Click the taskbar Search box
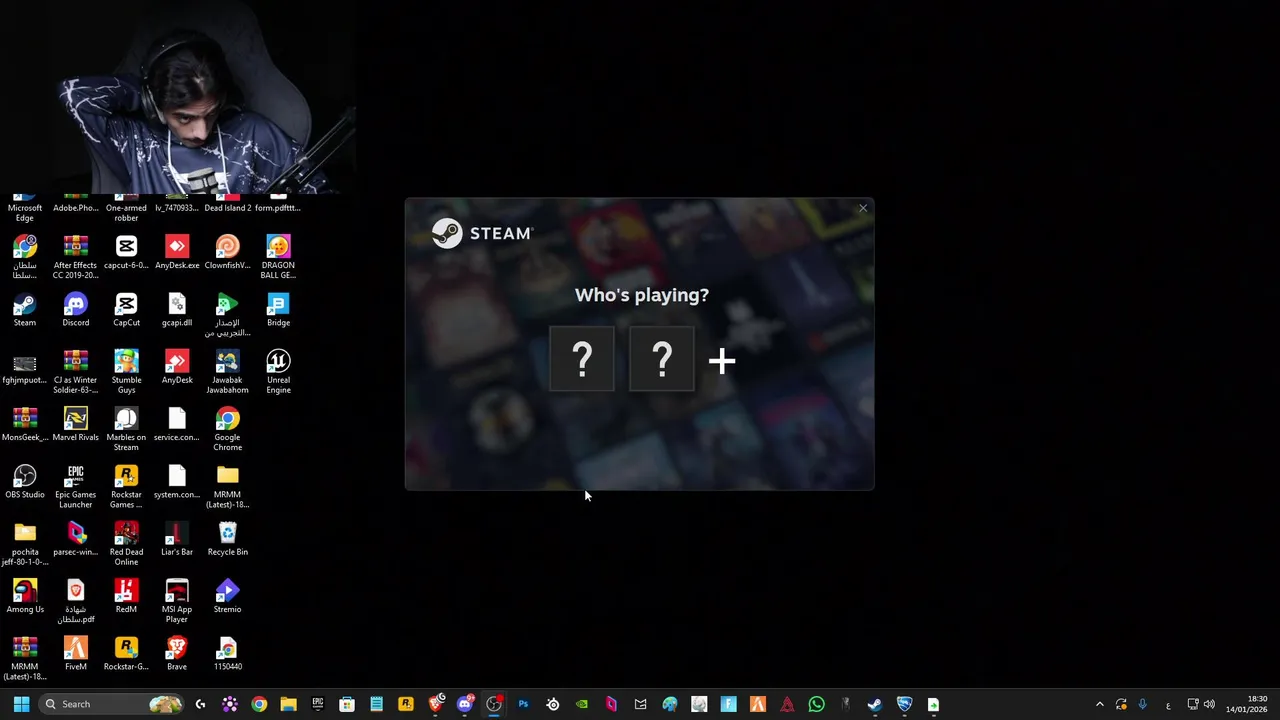Image resolution: width=1280 pixels, height=720 pixels. [x=112, y=704]
